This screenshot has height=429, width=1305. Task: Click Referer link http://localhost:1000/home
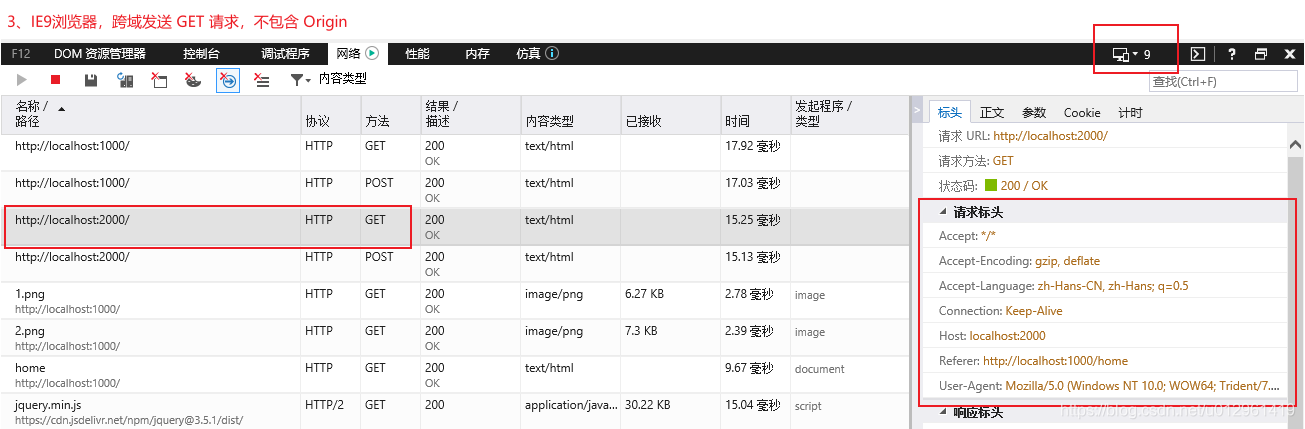coord(1055,361)
